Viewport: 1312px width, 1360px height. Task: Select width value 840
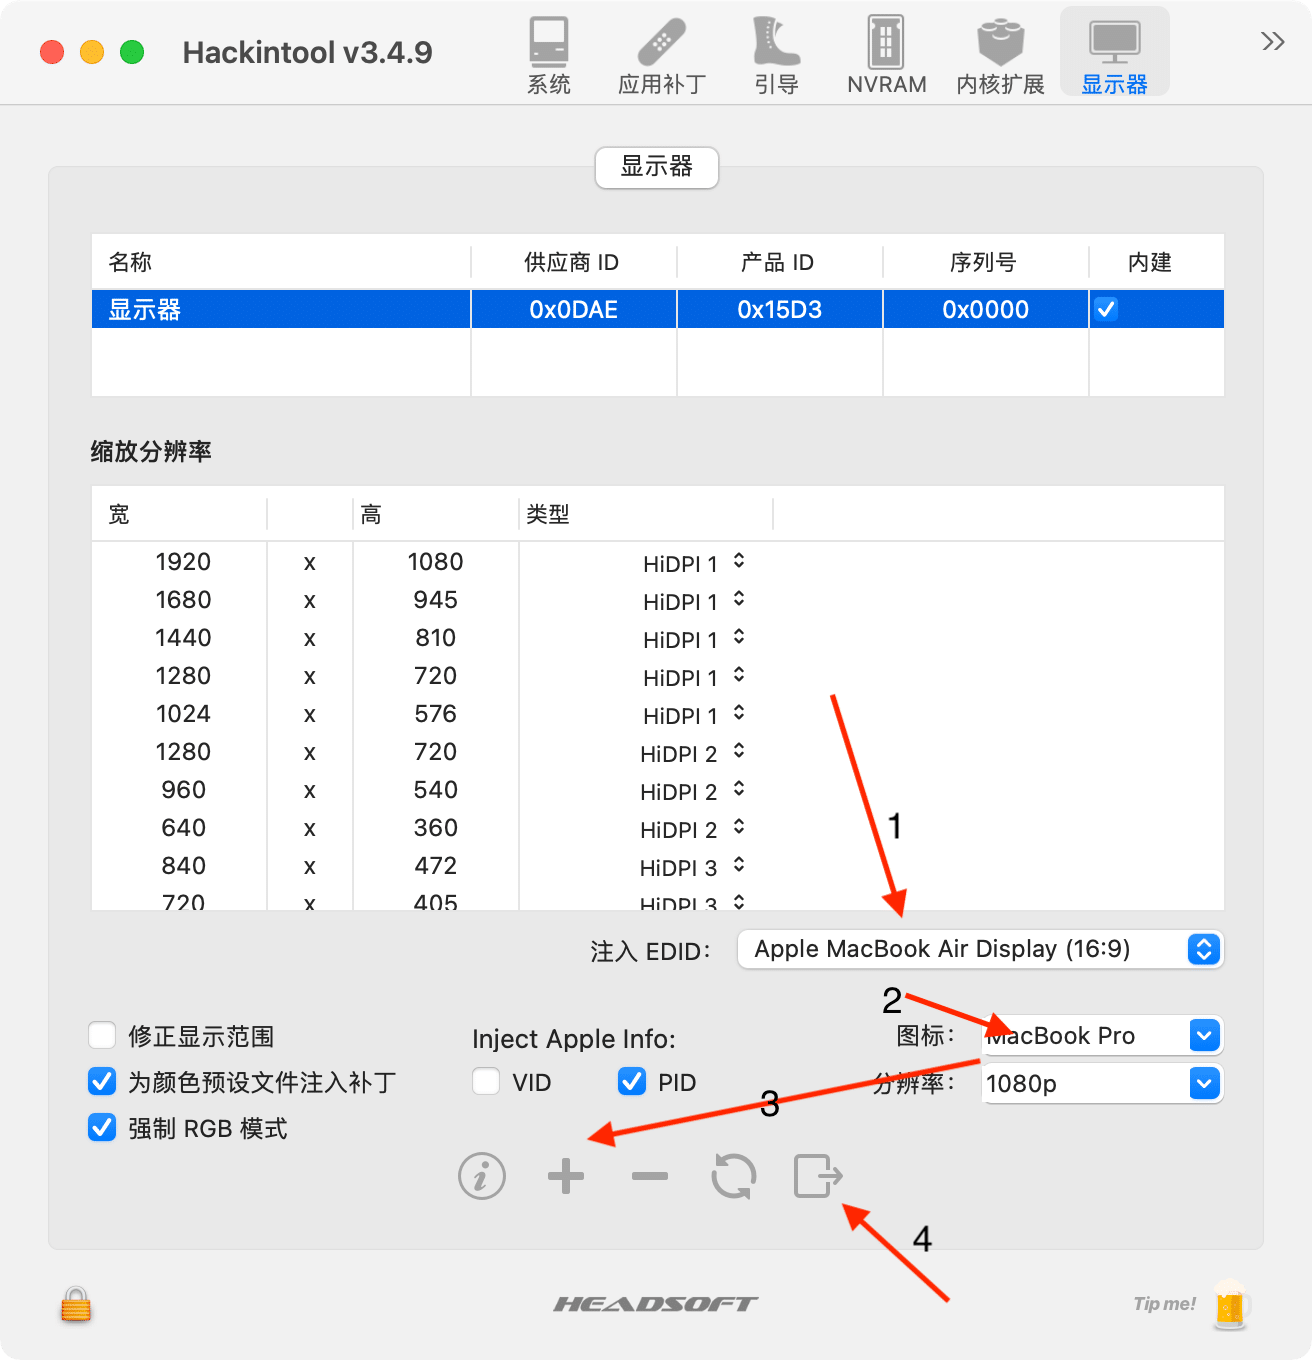point(183,866)
